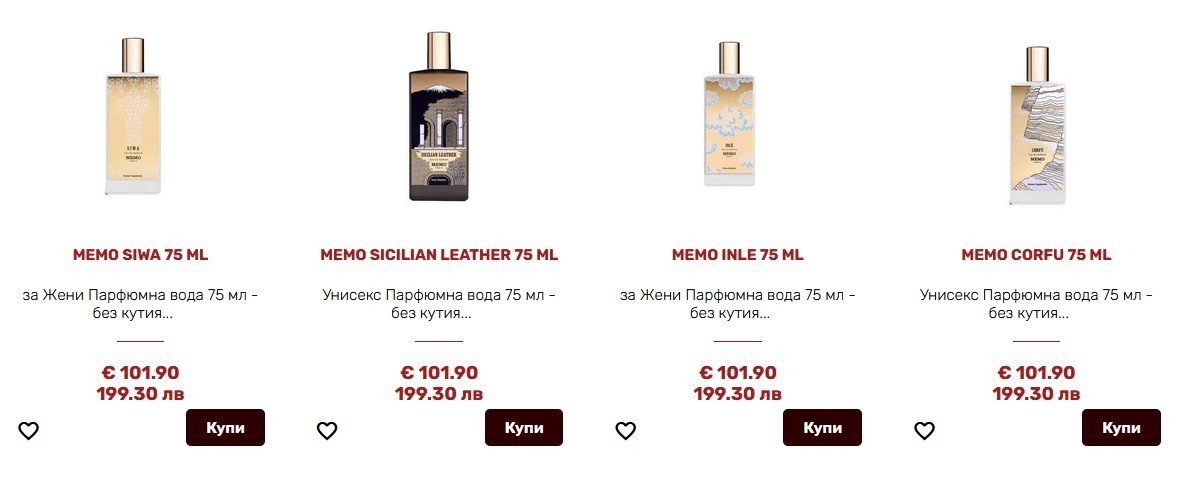Click Купи for Memo Sicilian Leather
This screenshot has height=497, width=1183.
point(524,428)
